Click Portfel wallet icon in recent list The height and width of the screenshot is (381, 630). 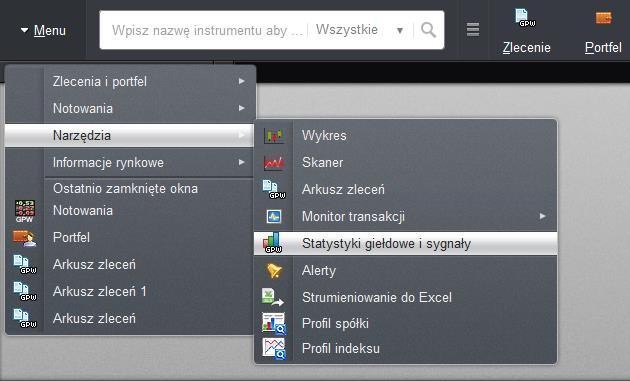(x=25, y=238)
